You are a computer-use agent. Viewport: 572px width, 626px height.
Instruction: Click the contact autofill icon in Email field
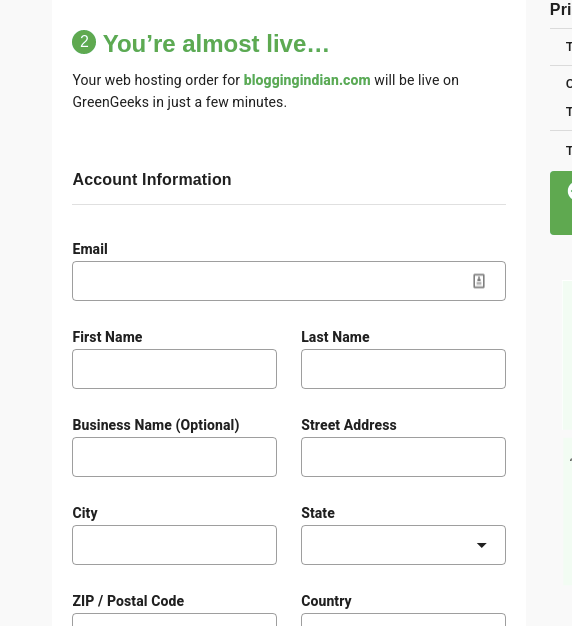pos(479,281)
